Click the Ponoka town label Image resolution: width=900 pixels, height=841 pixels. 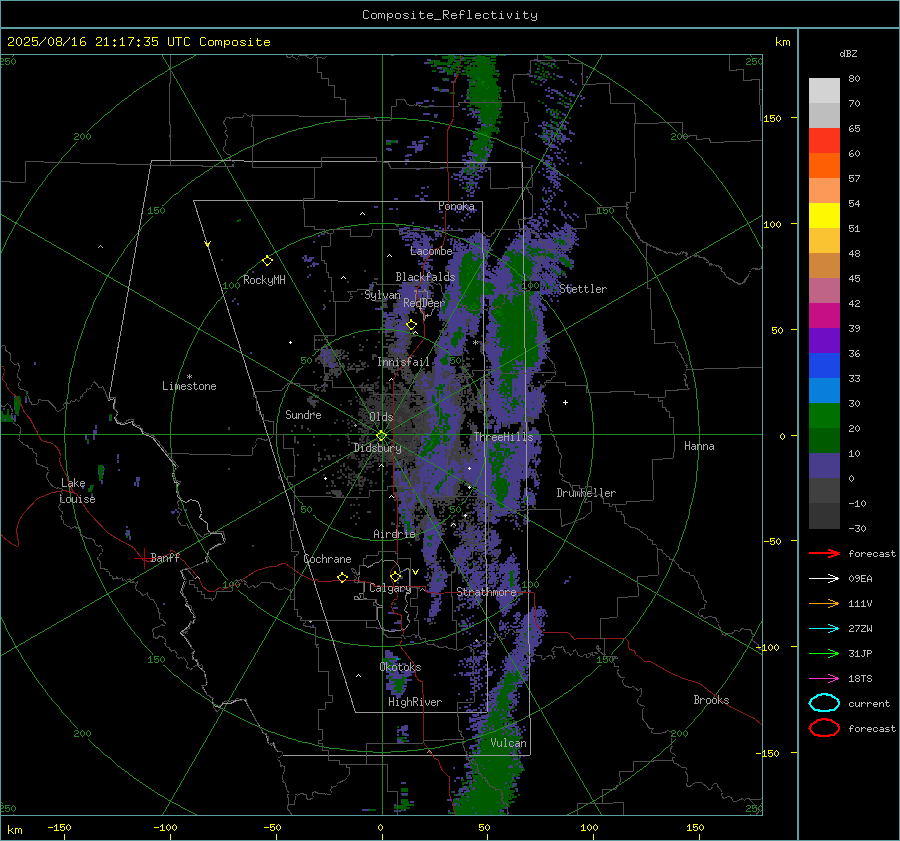456,206
